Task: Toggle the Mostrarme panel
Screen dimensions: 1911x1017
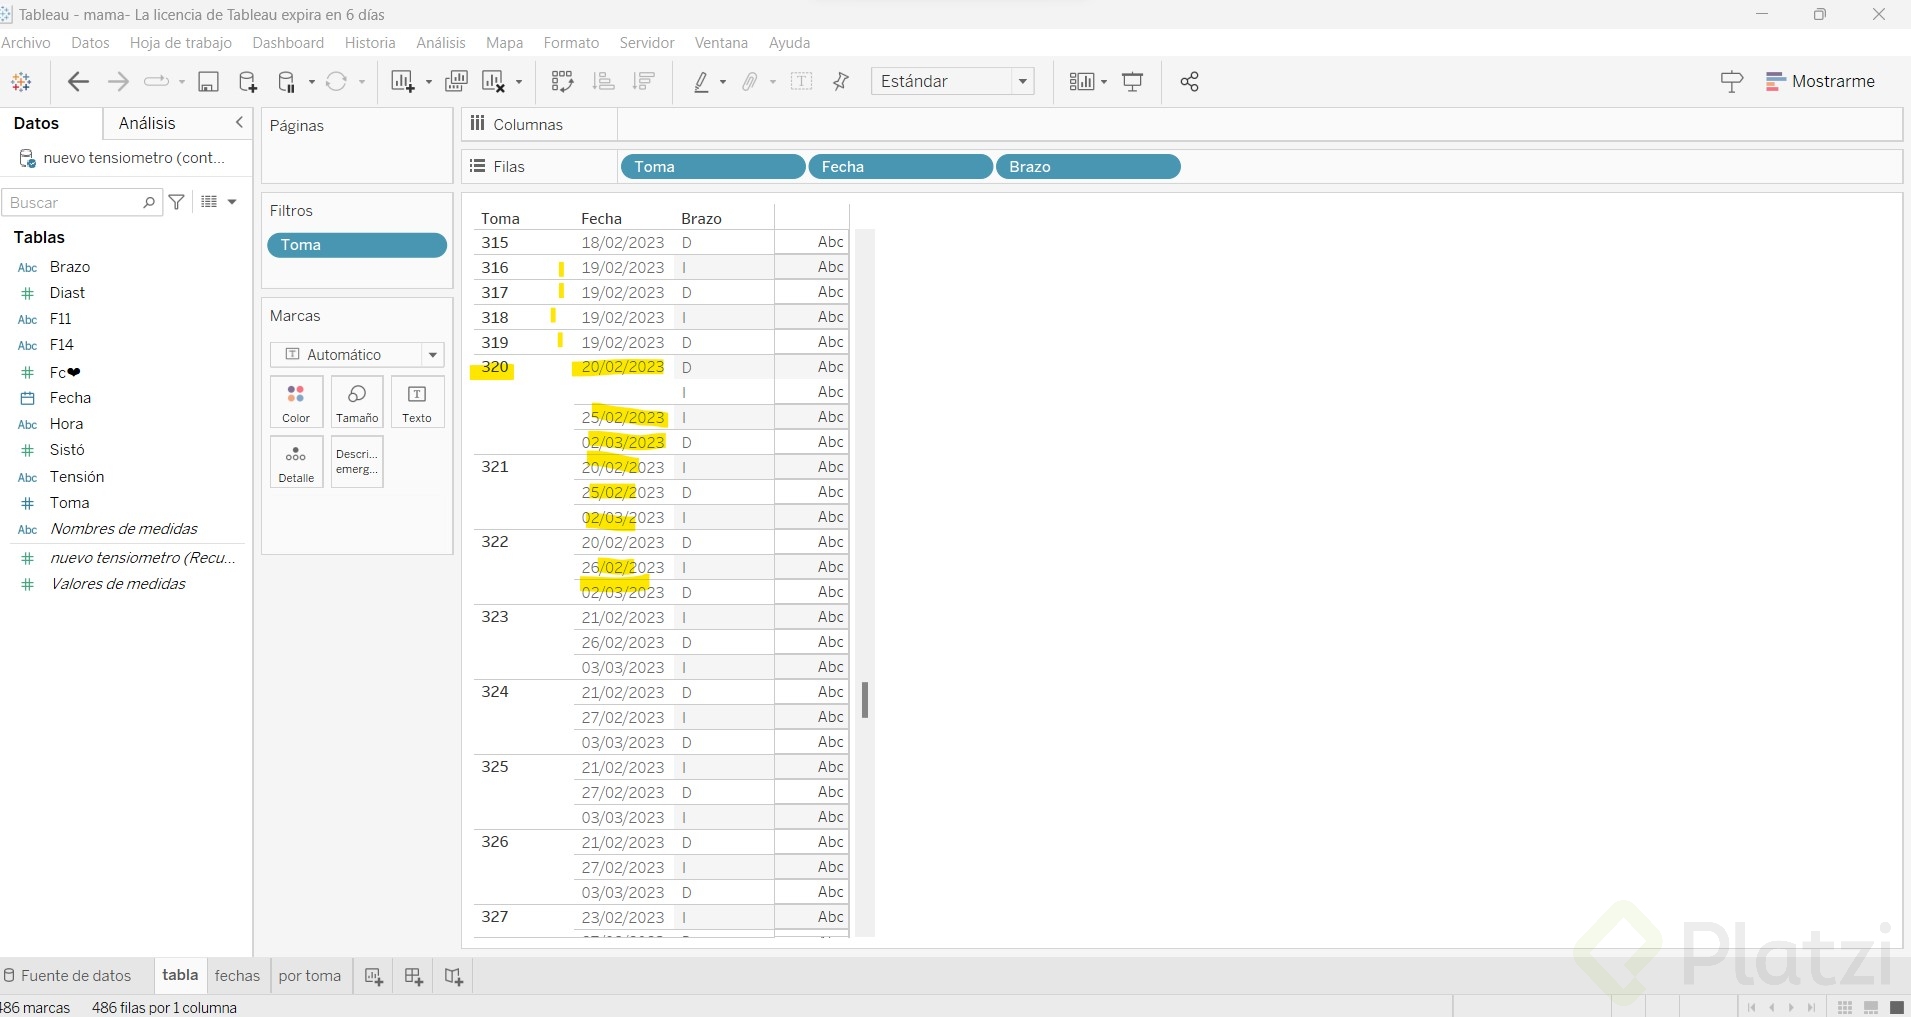Action: point(1820,82)
